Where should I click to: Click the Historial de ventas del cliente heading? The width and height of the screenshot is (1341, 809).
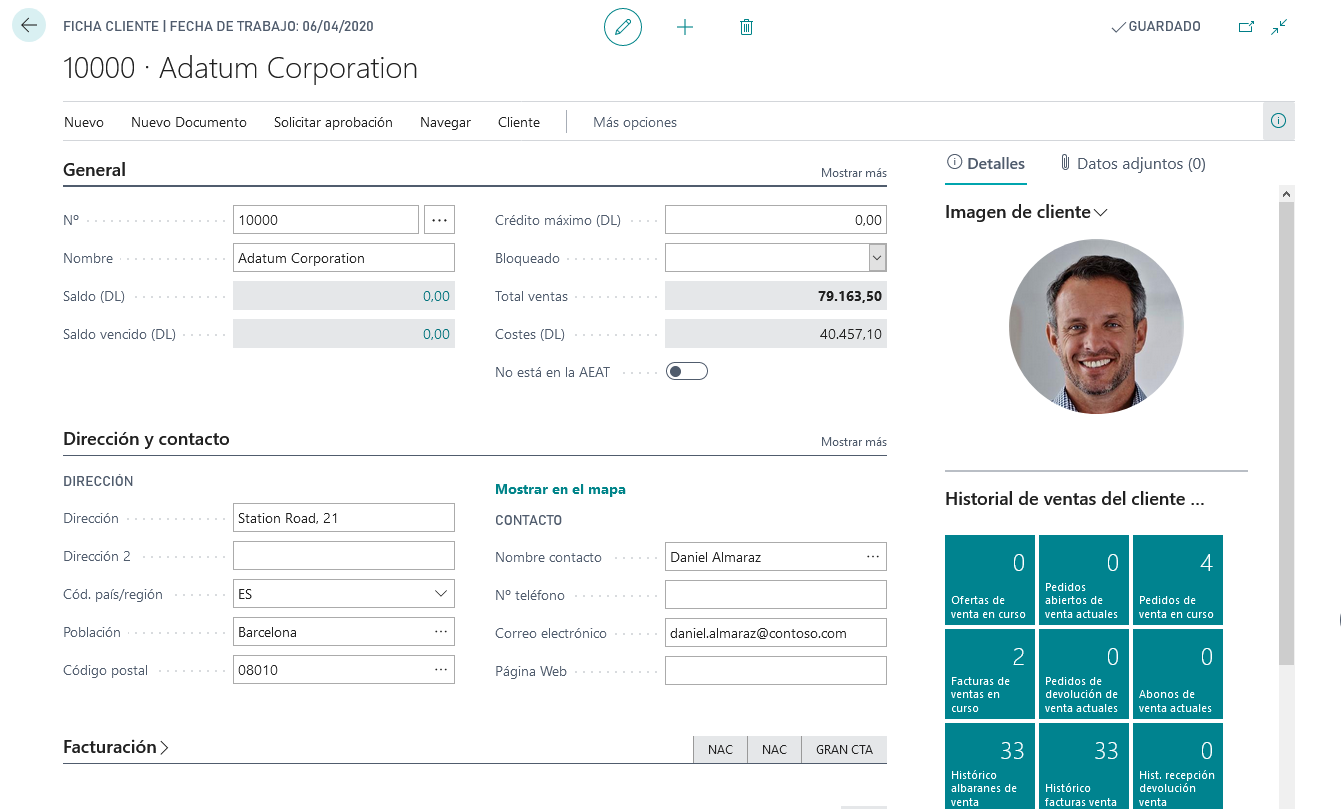pyautogui.click(x=1074, y=499)
